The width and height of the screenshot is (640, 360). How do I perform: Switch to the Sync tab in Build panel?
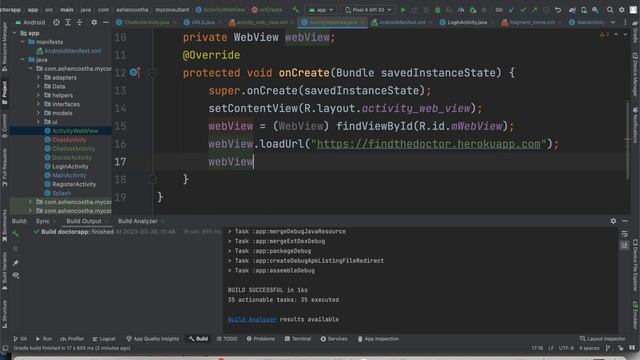click(x=43, y=221)
